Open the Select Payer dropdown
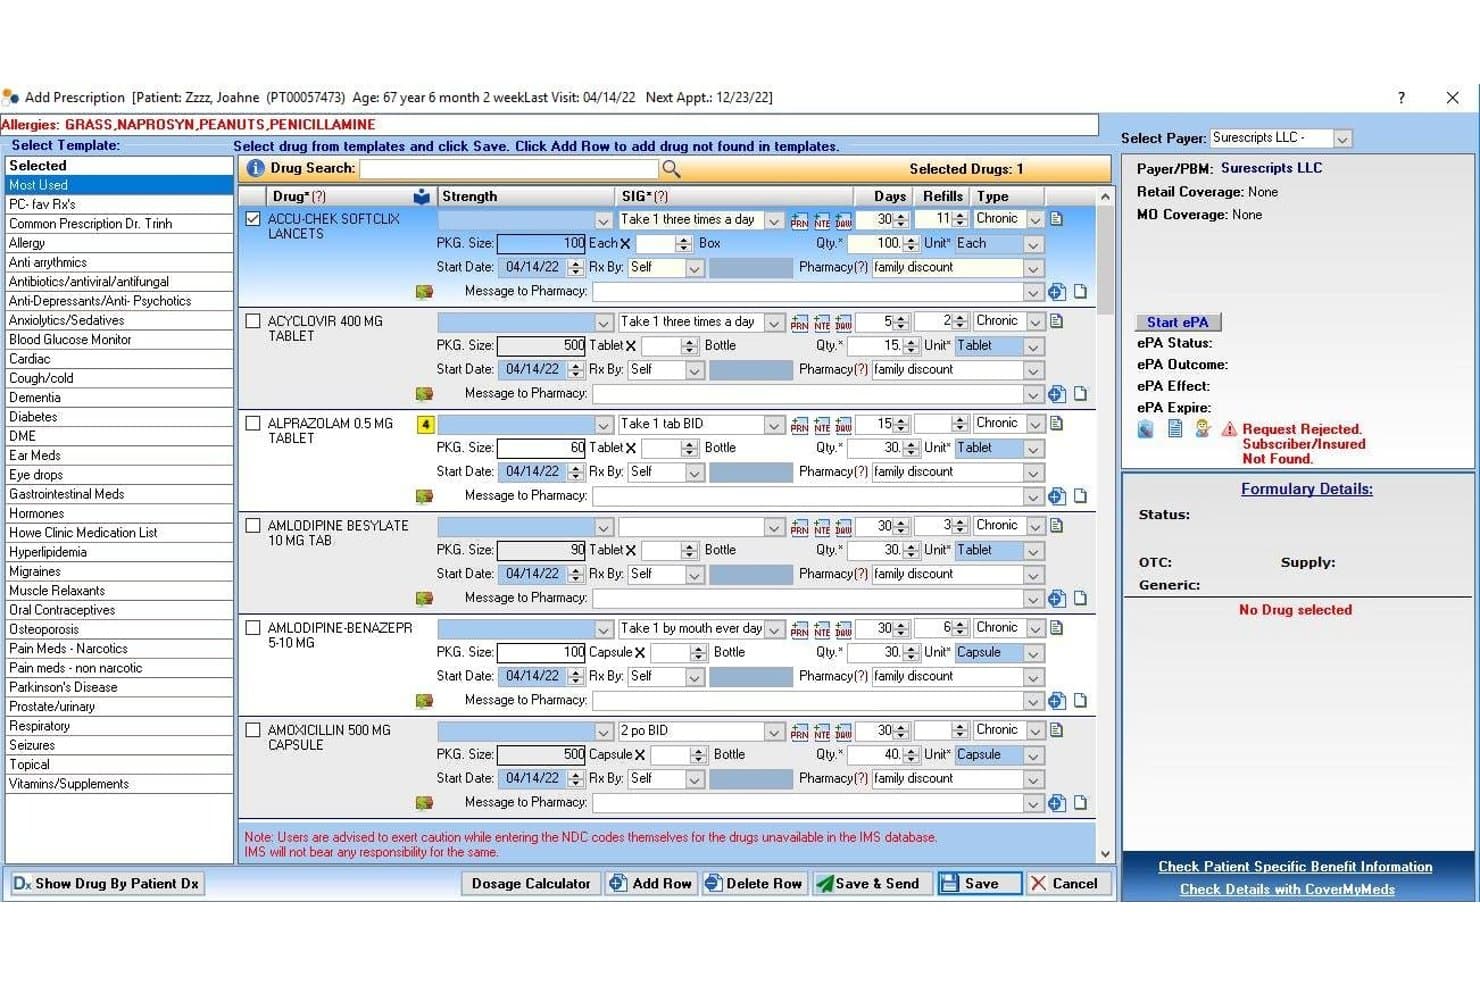 tap(1343, 139)
